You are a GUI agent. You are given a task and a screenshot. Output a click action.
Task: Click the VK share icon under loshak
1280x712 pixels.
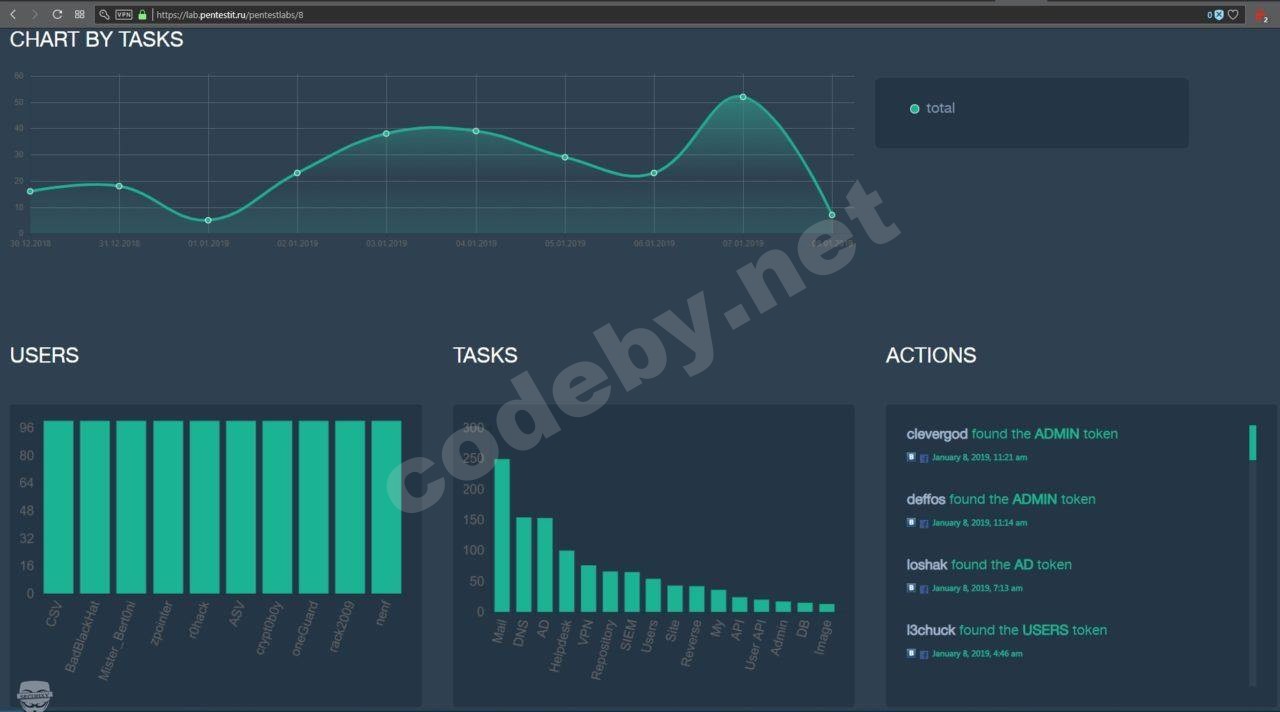coord(911,587)
